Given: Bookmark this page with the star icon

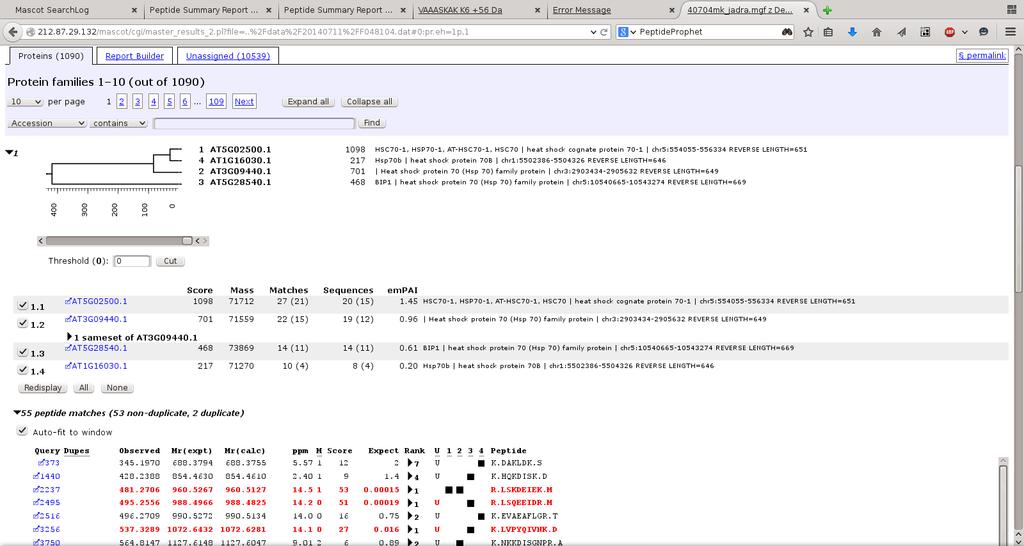Looking at the screenshot, I should pos(808,32).
